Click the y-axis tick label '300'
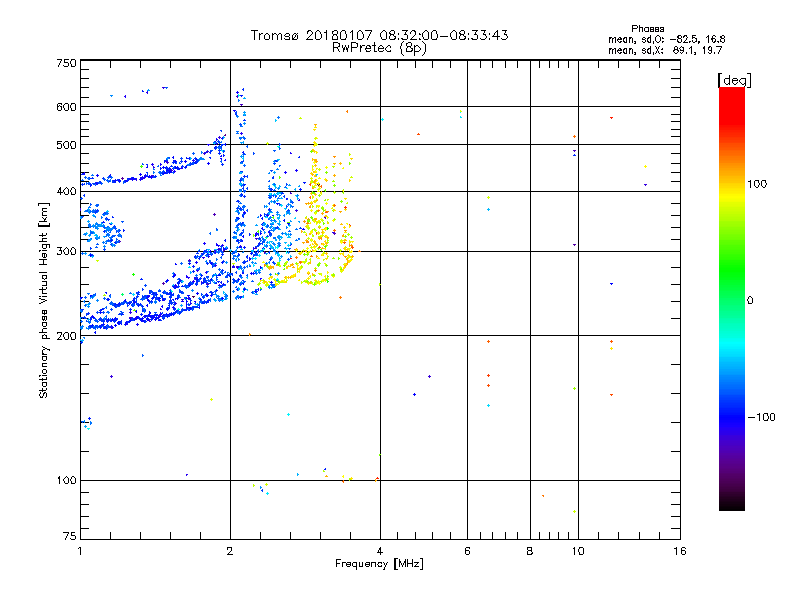Image resolution: width=800 pixels, height=600 pixels. (66, 252)
